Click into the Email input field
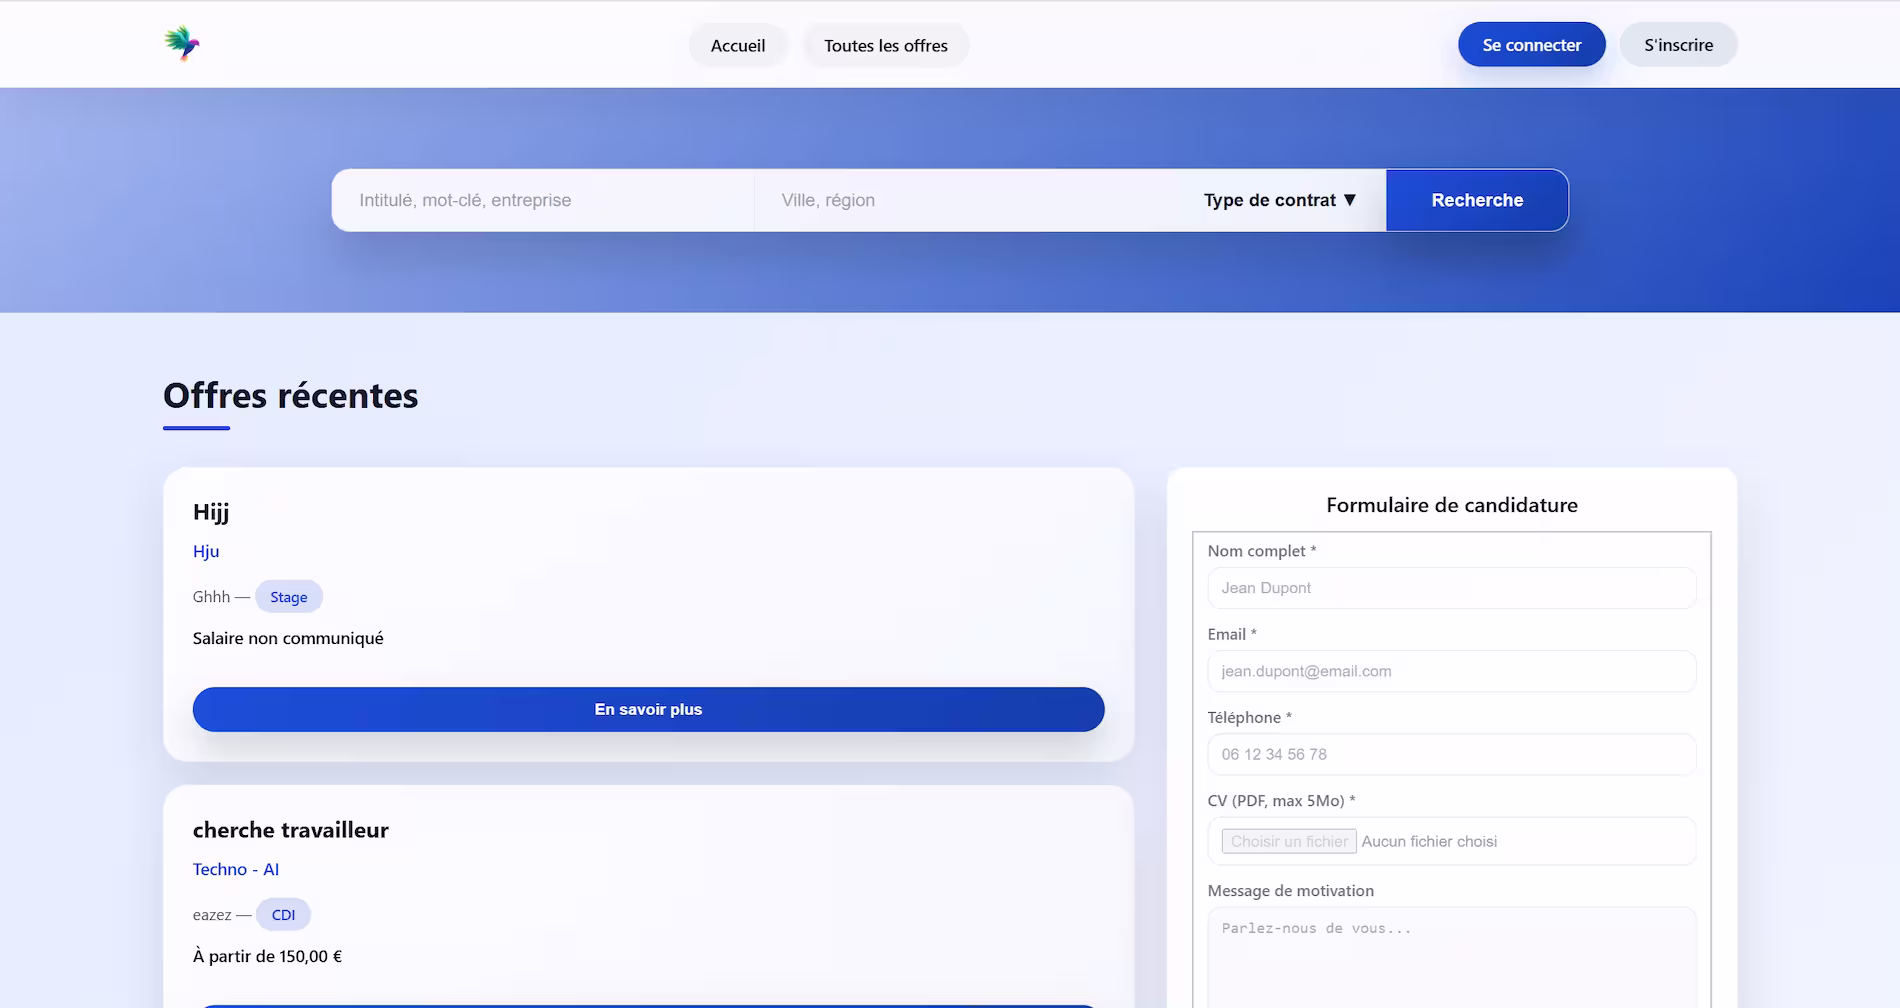The height and width of the screenshot is (1008, 1900). (1451, 671)
